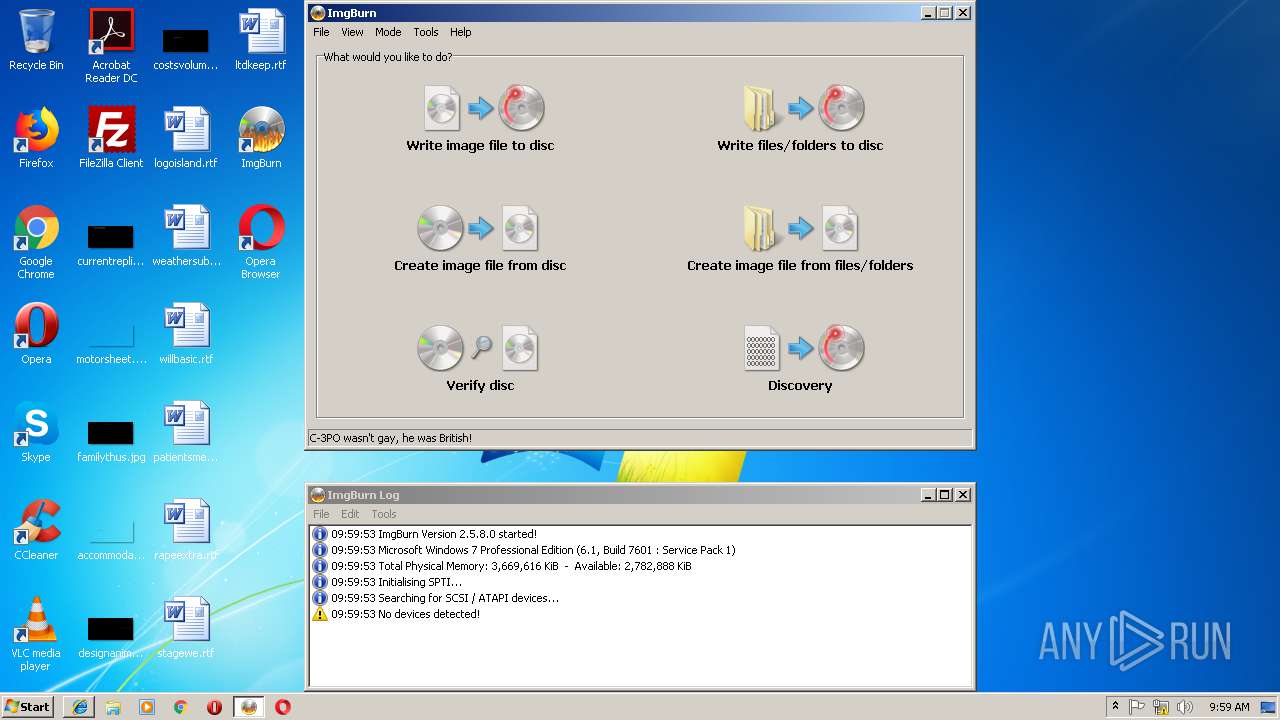Select the Opera Browser desktop icon
Screen dimensions: 1280x720
point(261,242)
